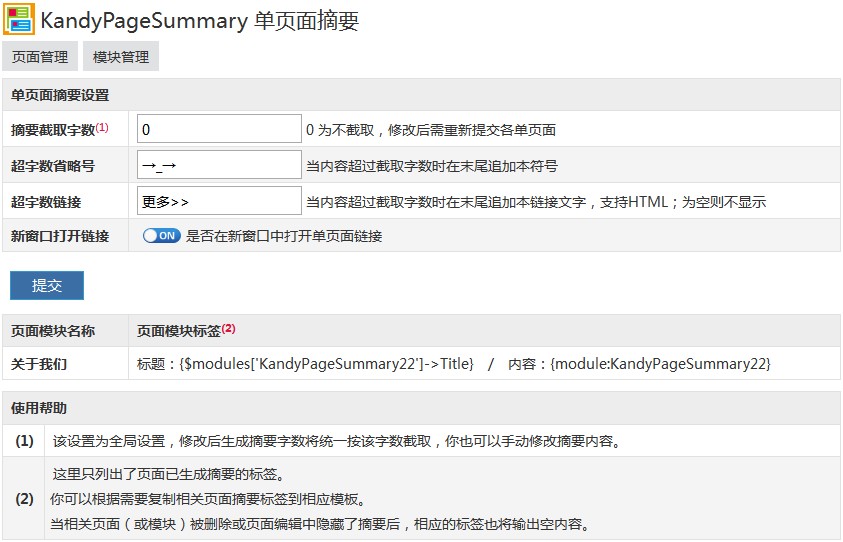Toggle the 新窗口打开链接 ON switch
The width and height of the screenshot is (843, 542).
click(162, 237)
